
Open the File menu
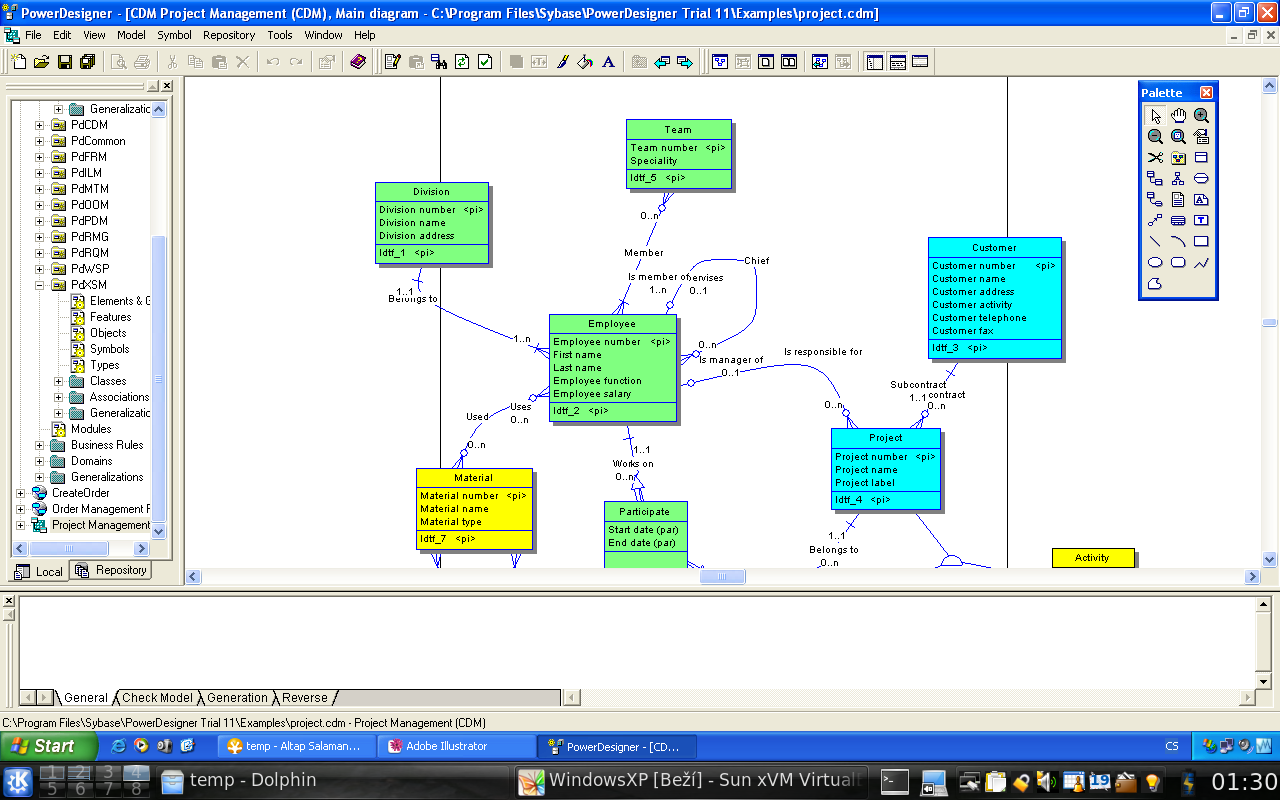click(33, 35)
